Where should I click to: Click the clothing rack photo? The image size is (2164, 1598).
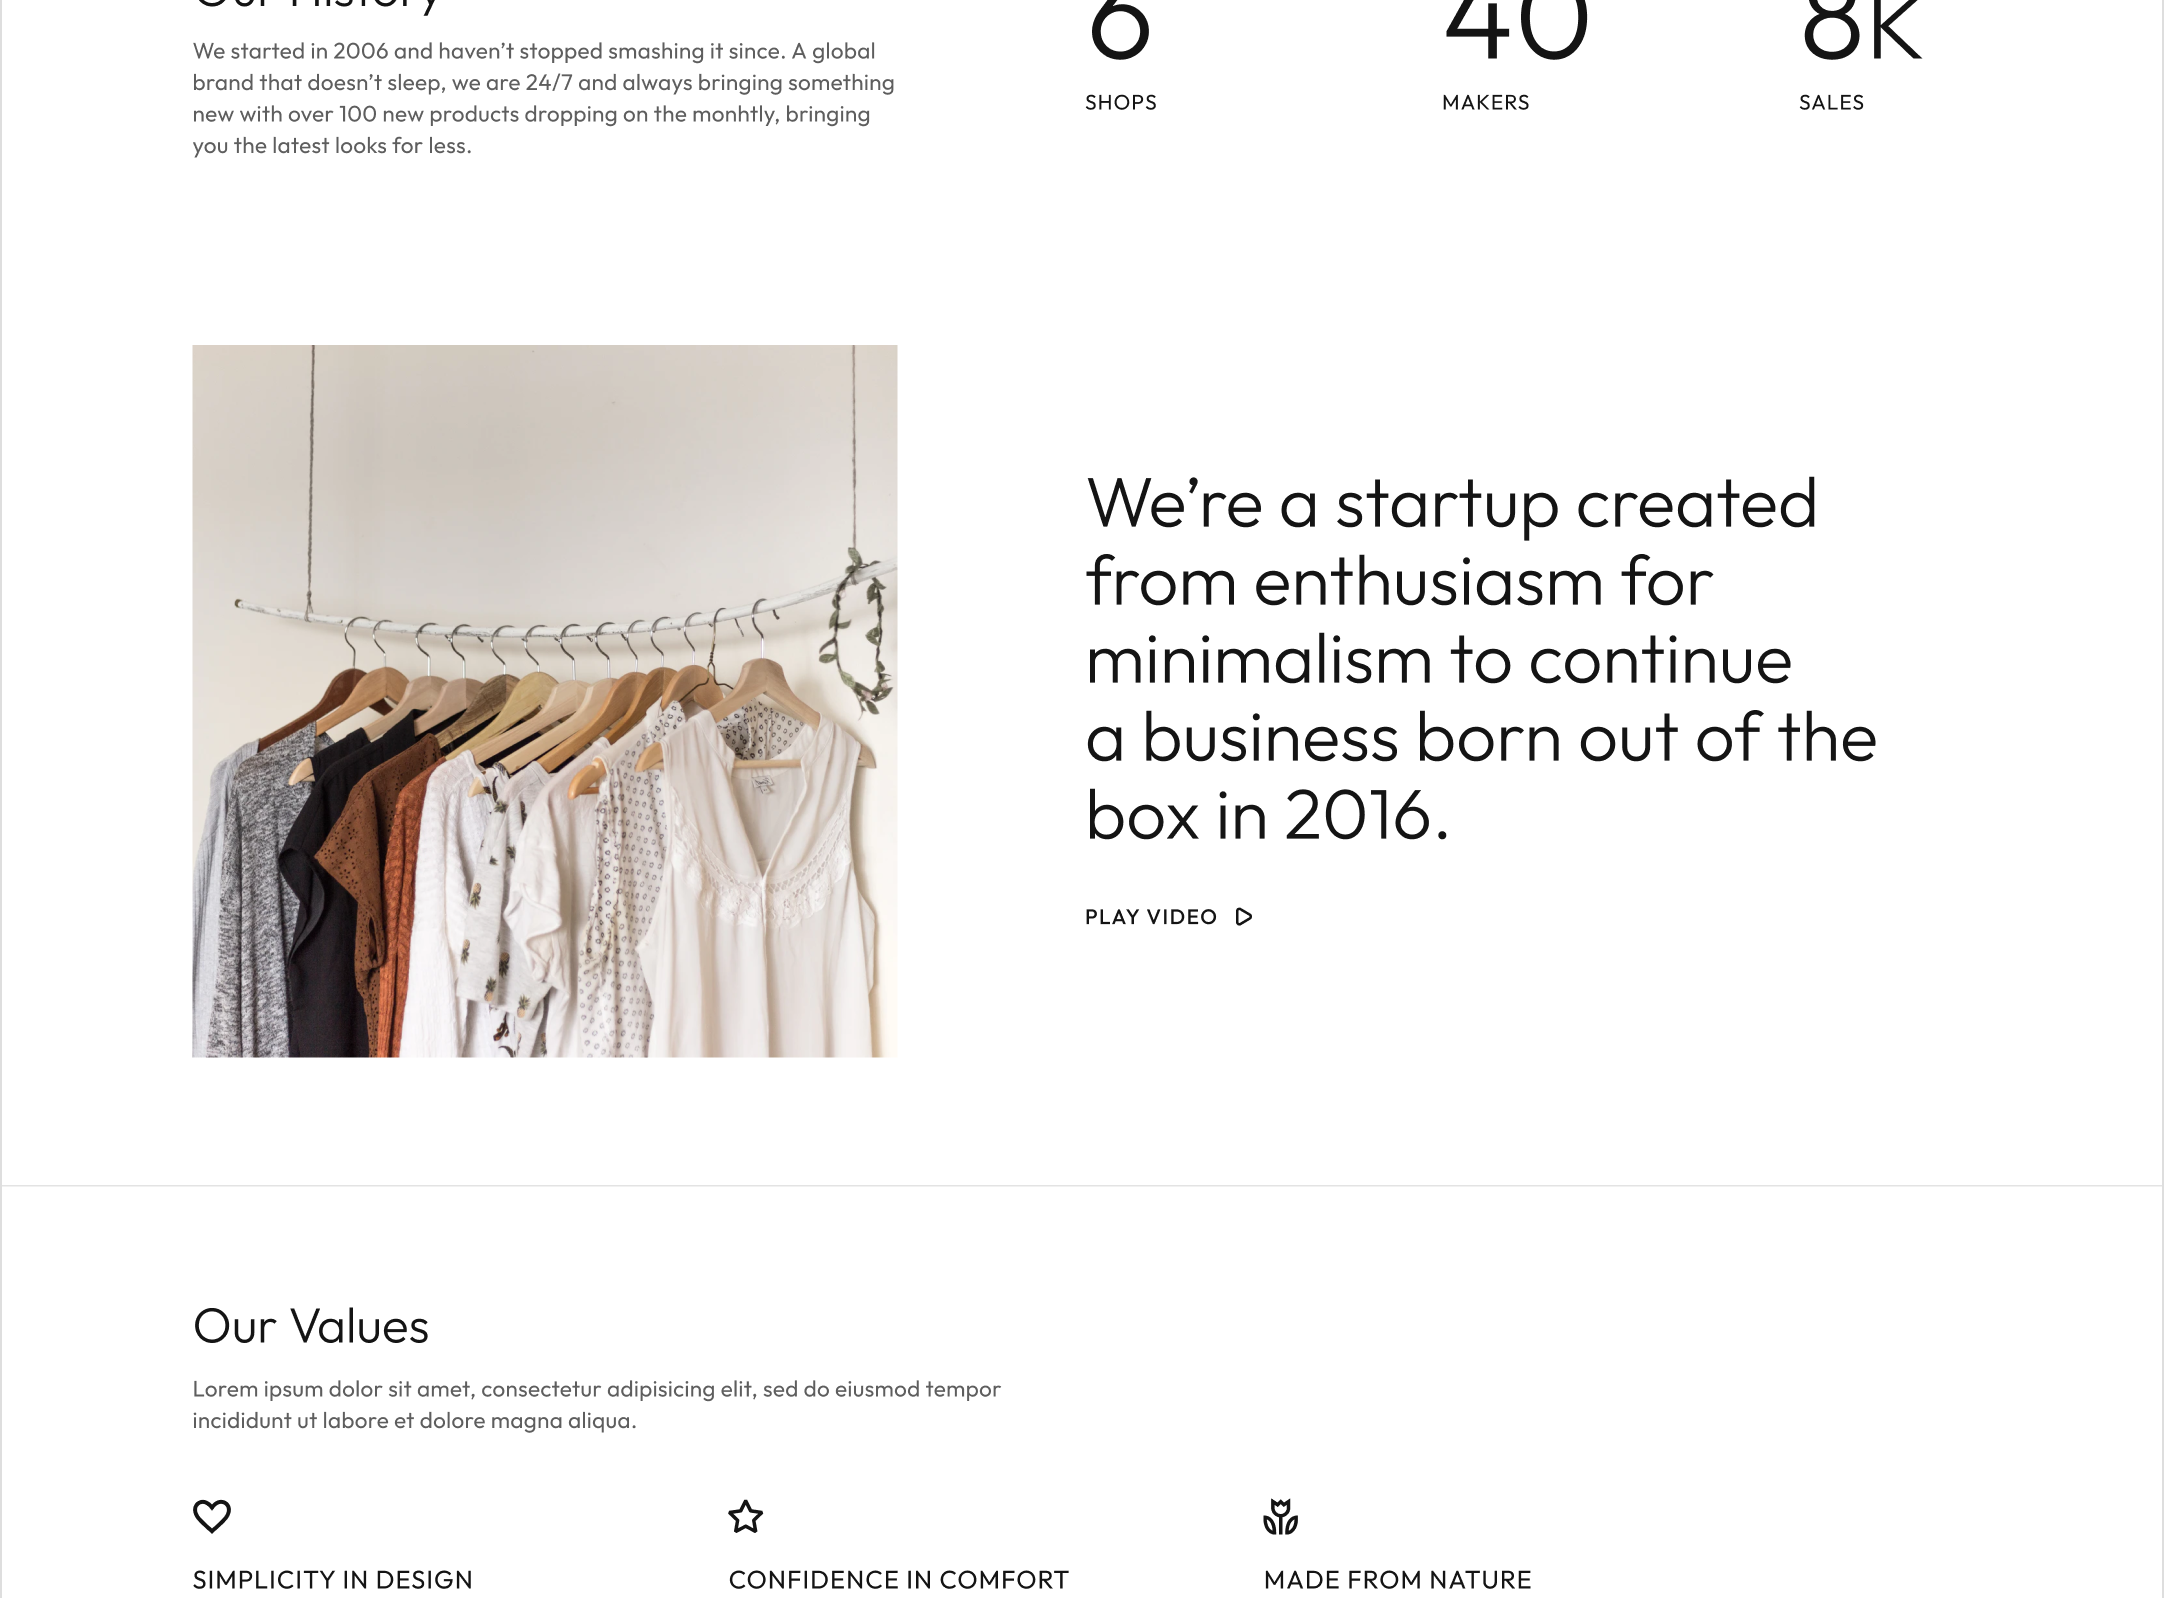point(544,701)
